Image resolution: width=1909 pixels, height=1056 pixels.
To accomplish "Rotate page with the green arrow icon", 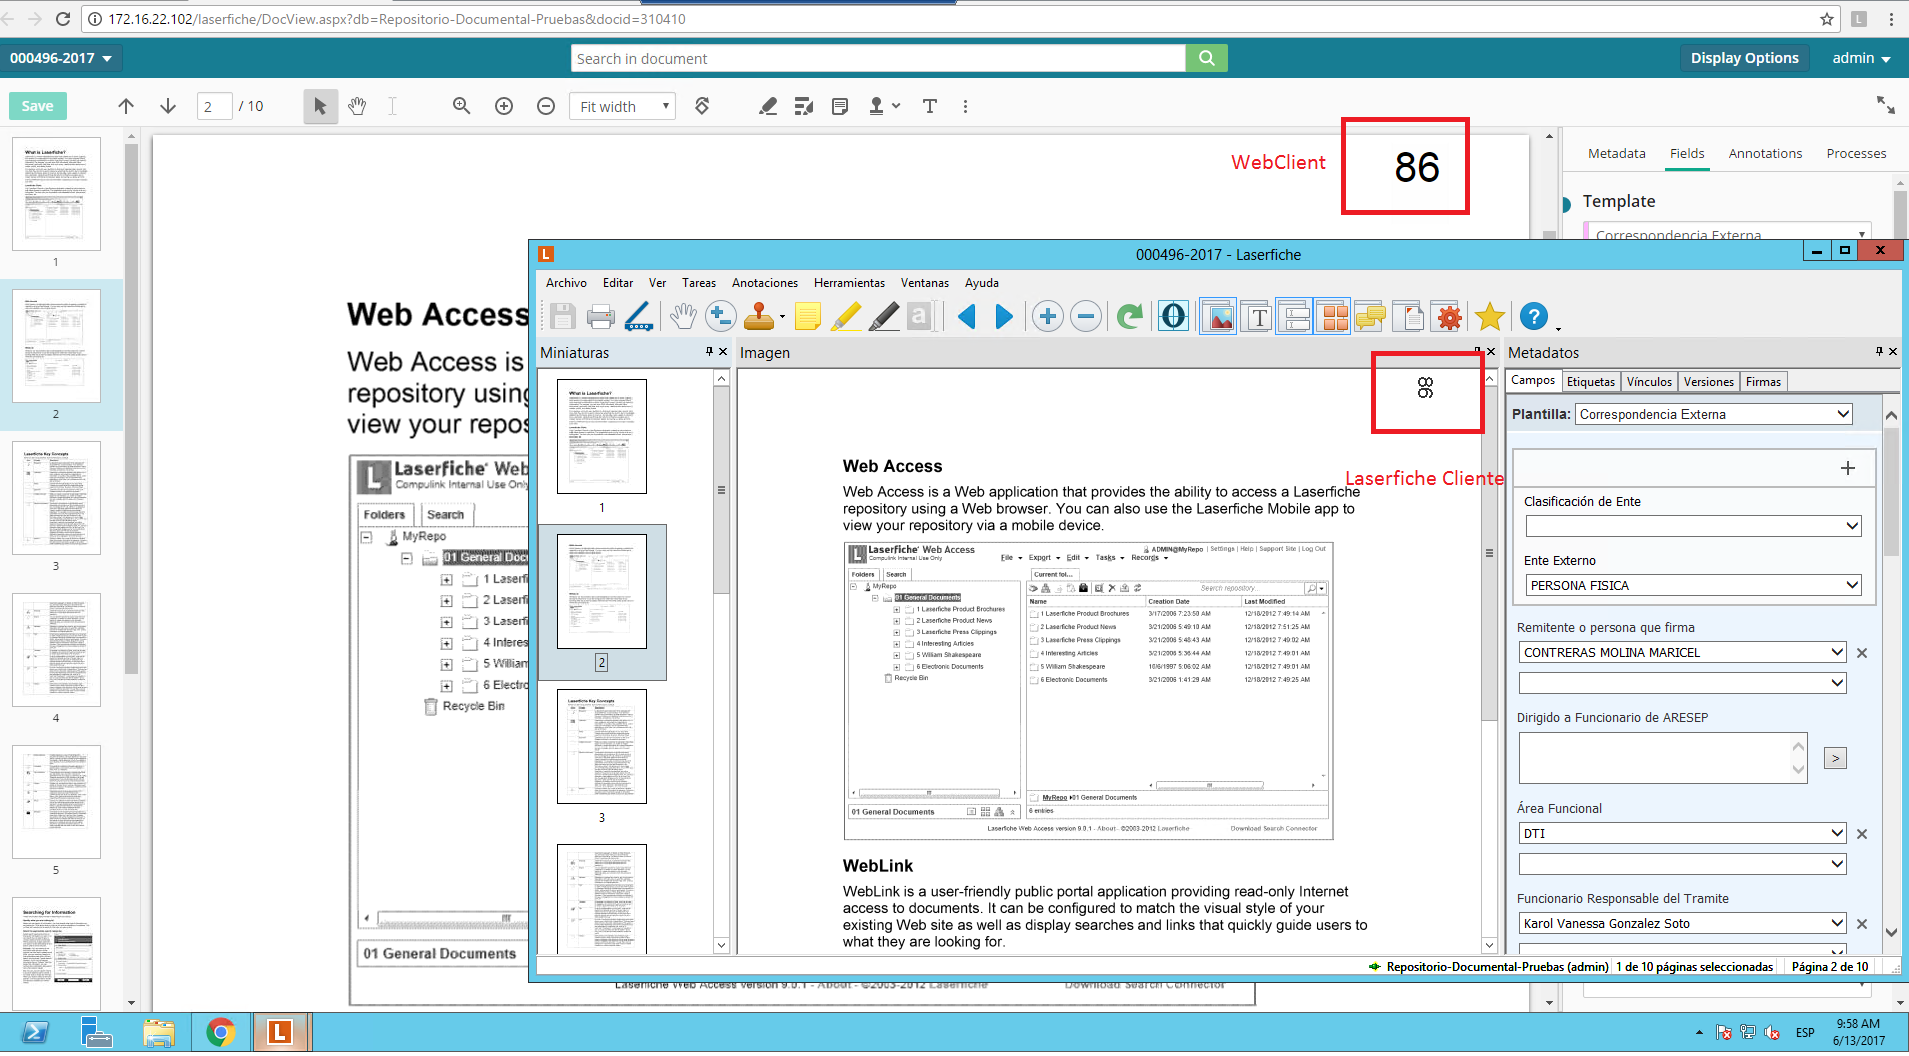I will (1130, 317).
